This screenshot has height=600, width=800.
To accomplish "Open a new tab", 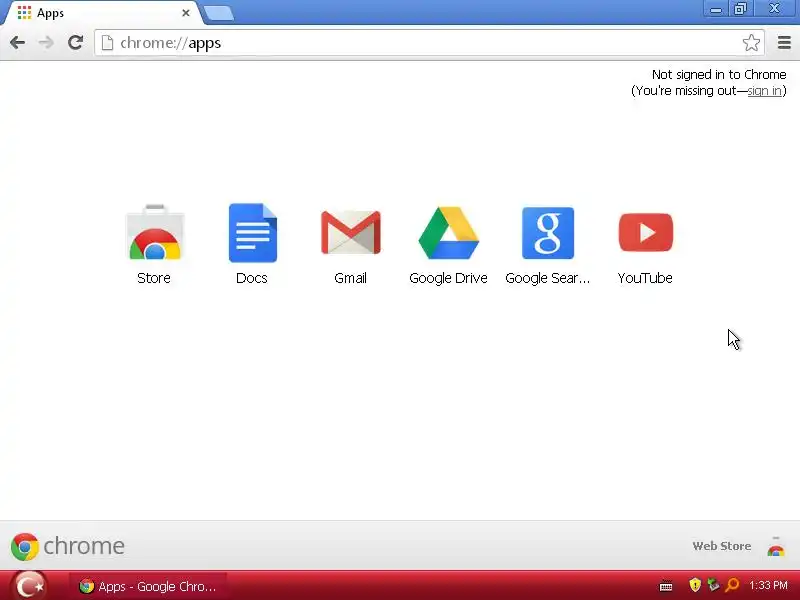I will tap(218, 13).
